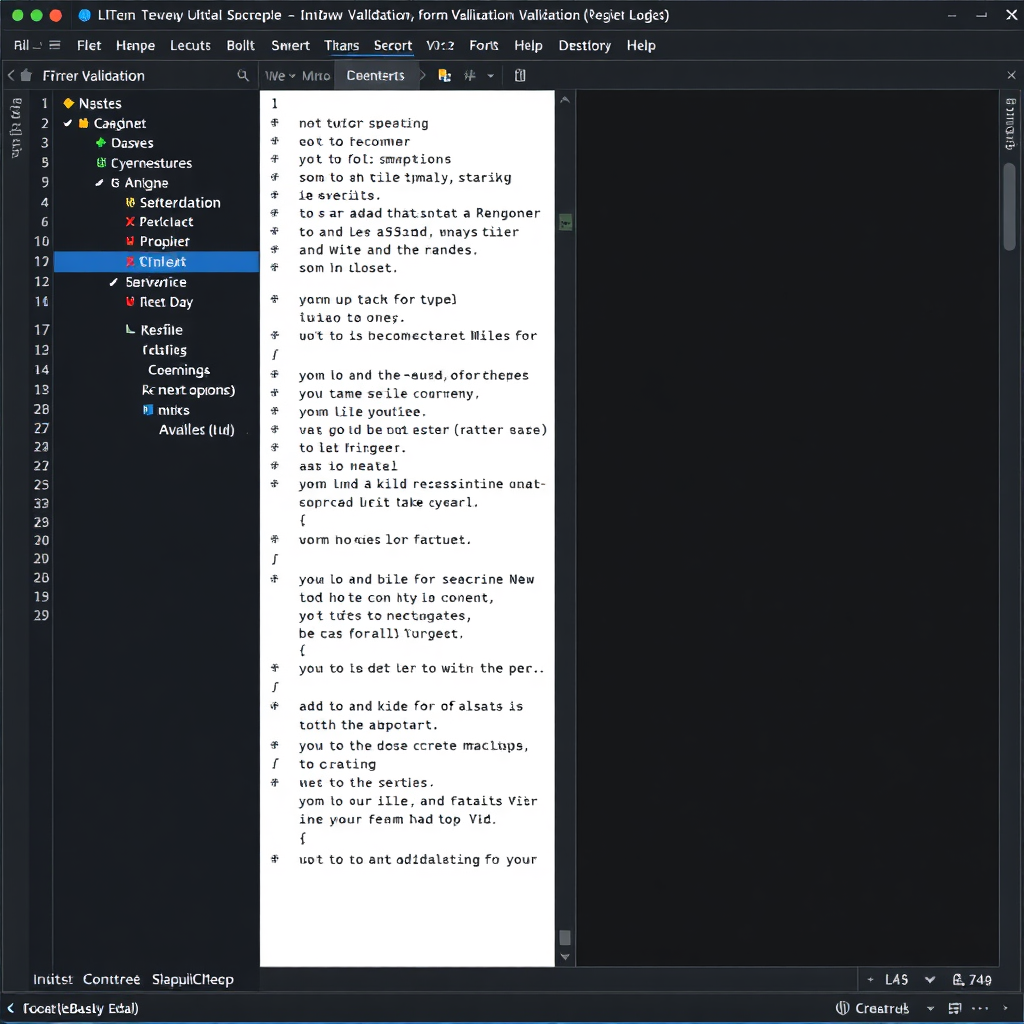Click the hamburger menu icon beside Ril
The image size is (1024, 1024).
54,45
